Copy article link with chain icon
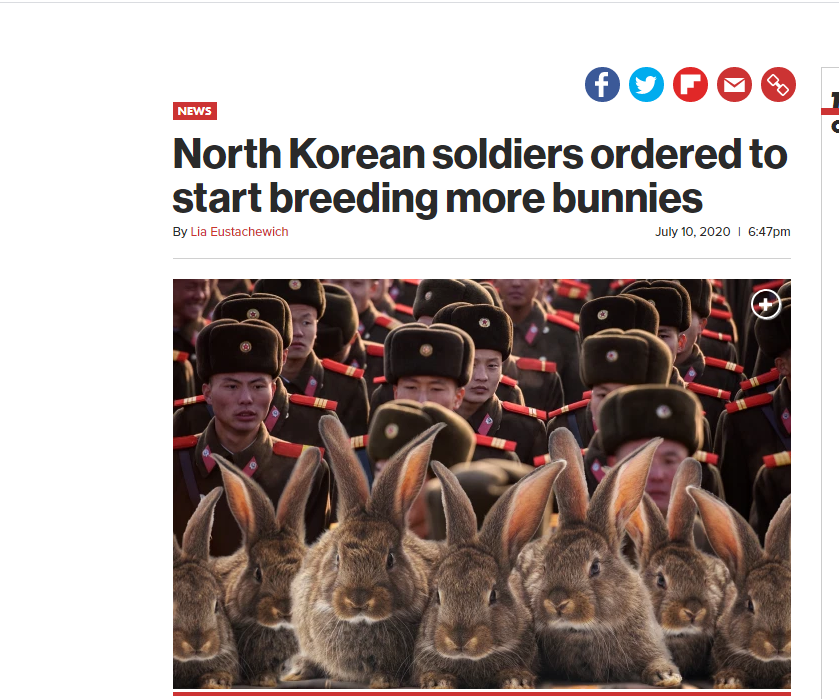The image size is (839, 699). point(778,84)
